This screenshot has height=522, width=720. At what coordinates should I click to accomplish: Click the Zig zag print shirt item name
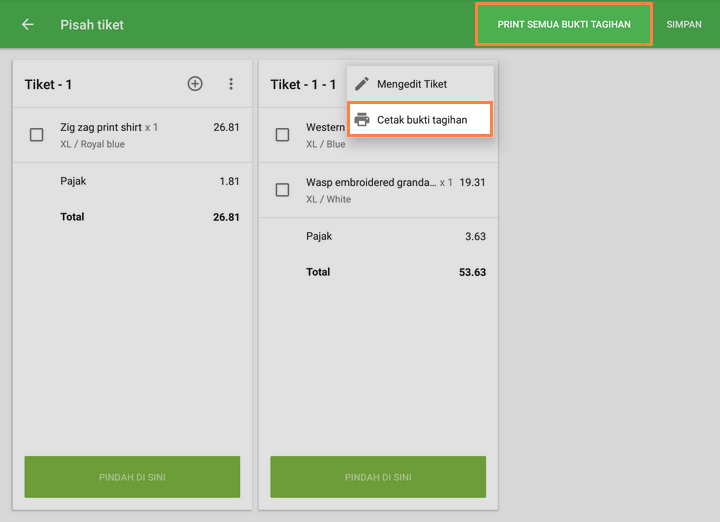(101, 128)
